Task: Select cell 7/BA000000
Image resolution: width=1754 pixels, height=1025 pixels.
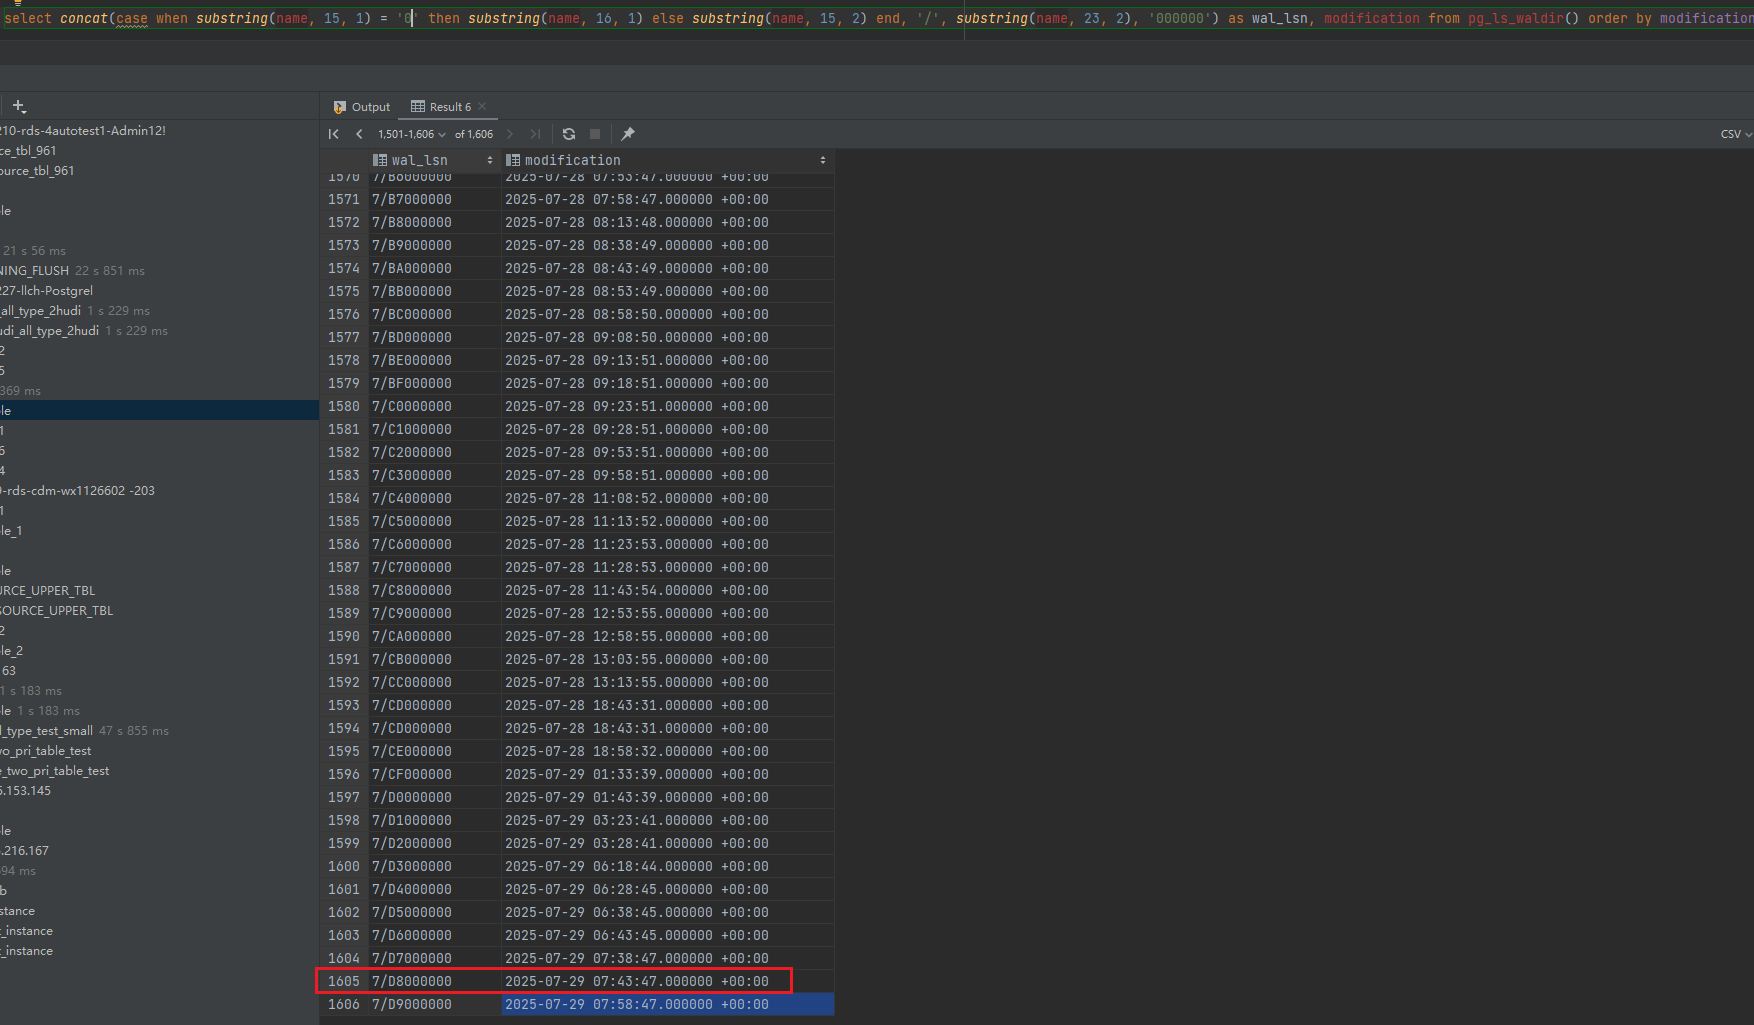Action: [x=434, y=269]
